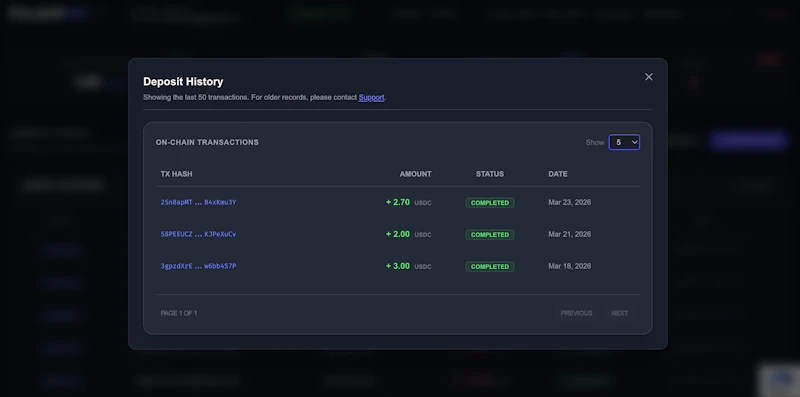The height and width of the screenshot is (397, 800).
Task: Click the NEXT page button
Action: [x=619, y=313]
